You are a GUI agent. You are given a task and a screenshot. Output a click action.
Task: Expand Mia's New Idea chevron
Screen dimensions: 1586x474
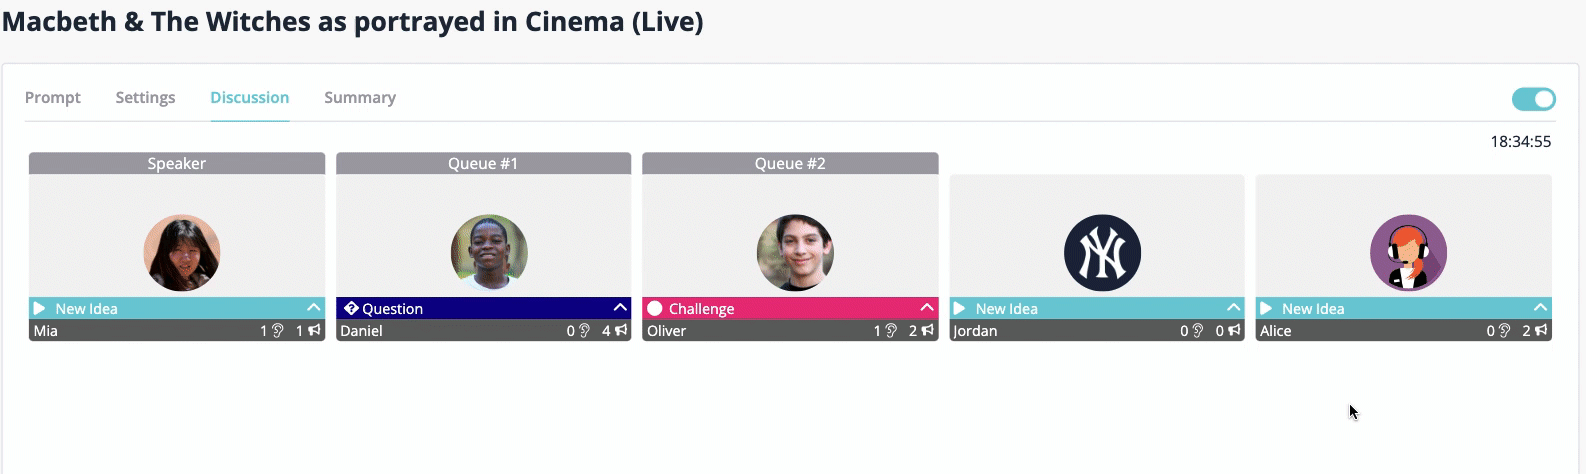pos(313,308)
